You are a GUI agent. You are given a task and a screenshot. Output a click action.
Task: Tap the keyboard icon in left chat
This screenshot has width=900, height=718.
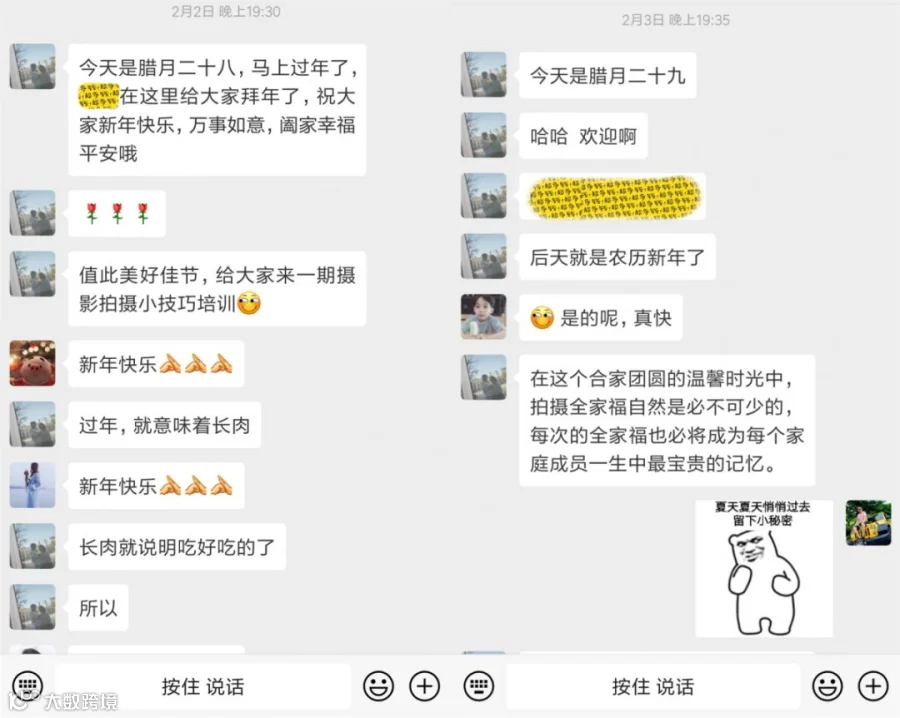pos(27,685)
